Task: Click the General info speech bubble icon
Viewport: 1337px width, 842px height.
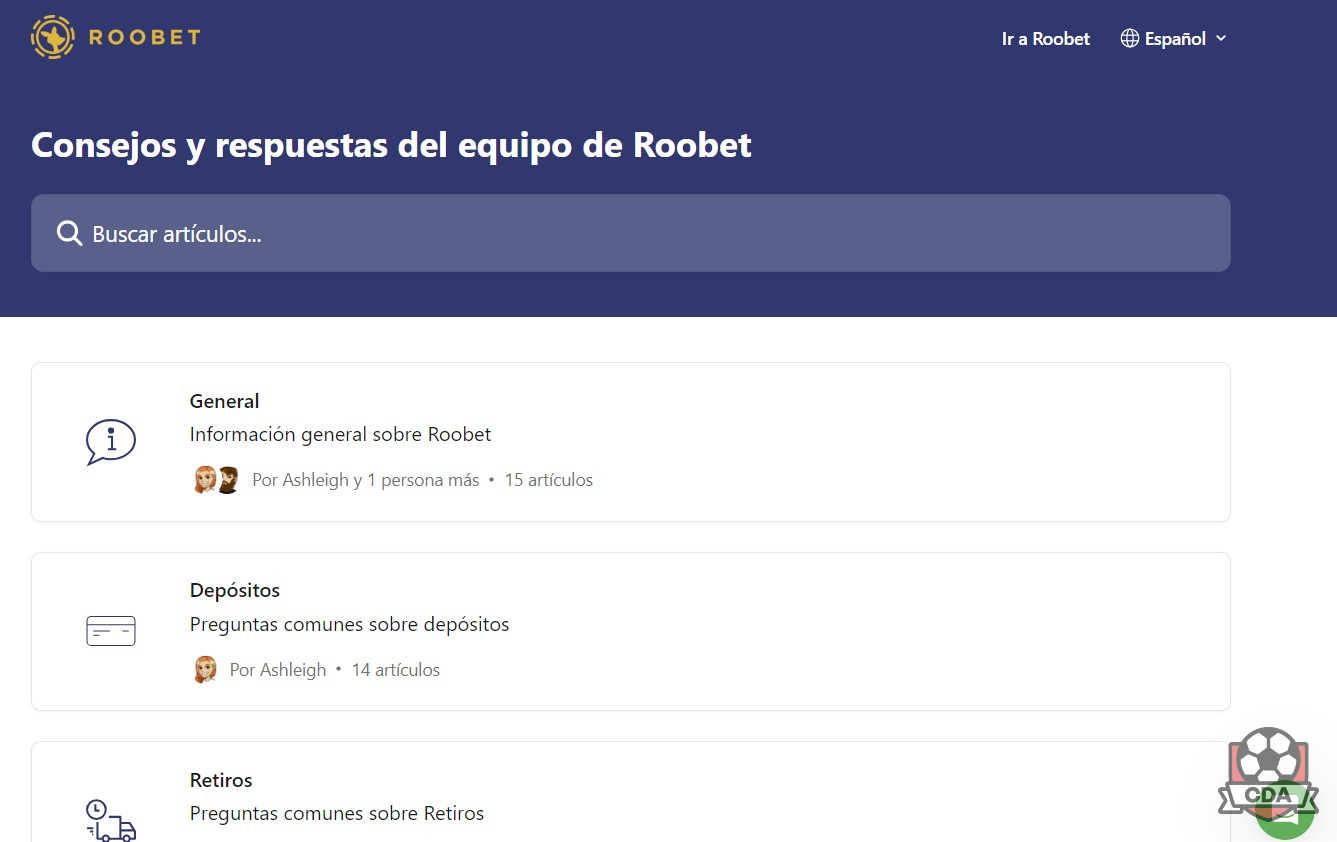Action: 111,441
